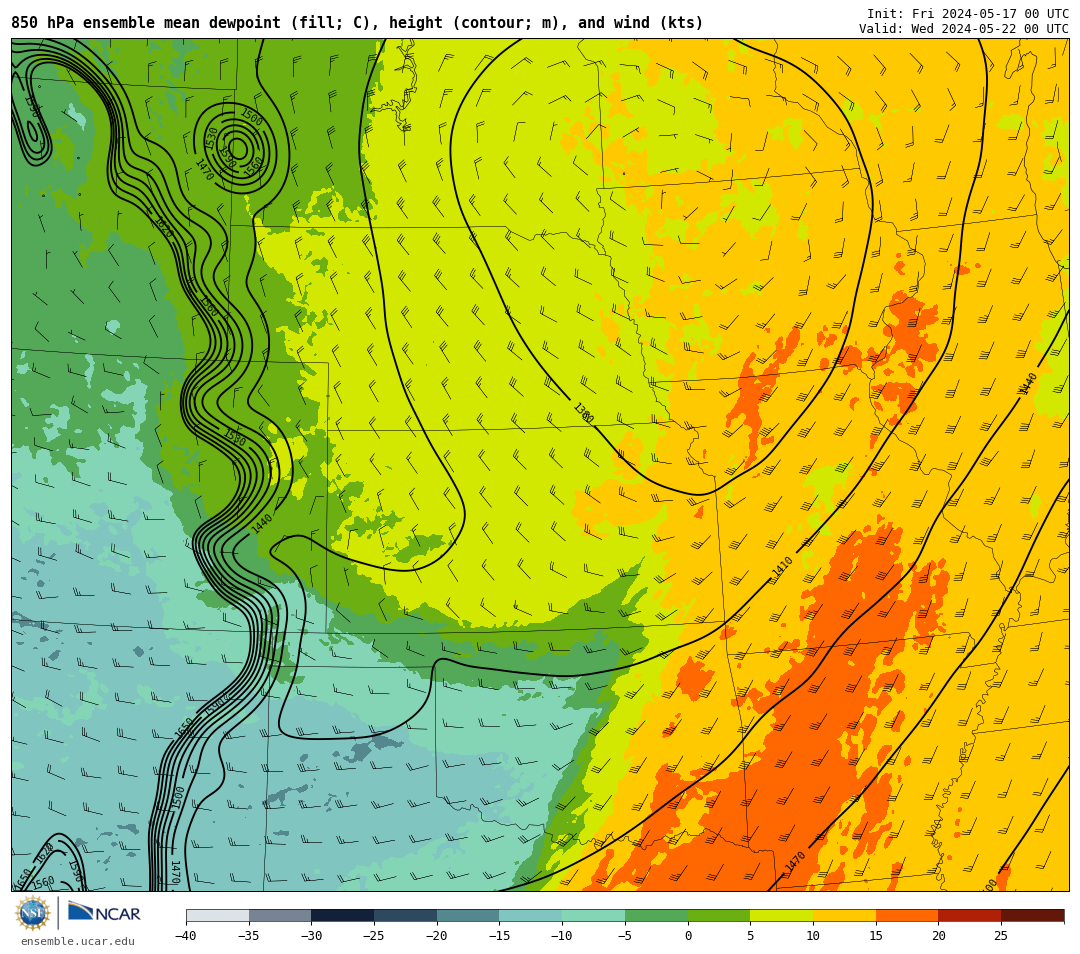Click the 15 colorbar tick label
This screenshot has height=954, width=1080.
tap(876, 935)
